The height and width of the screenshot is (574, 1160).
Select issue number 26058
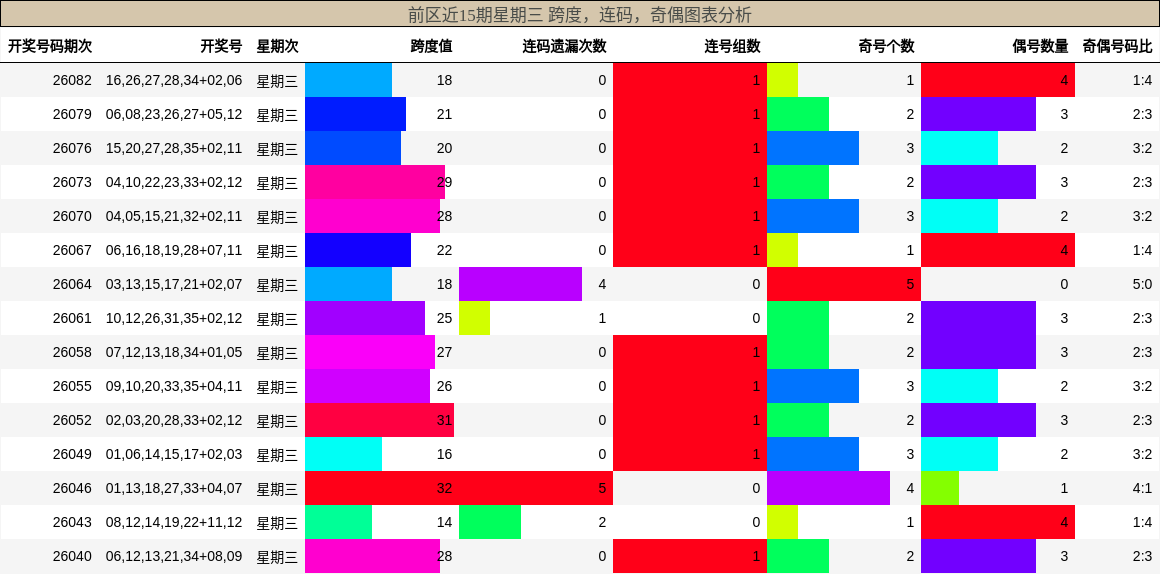pos(72,352)
